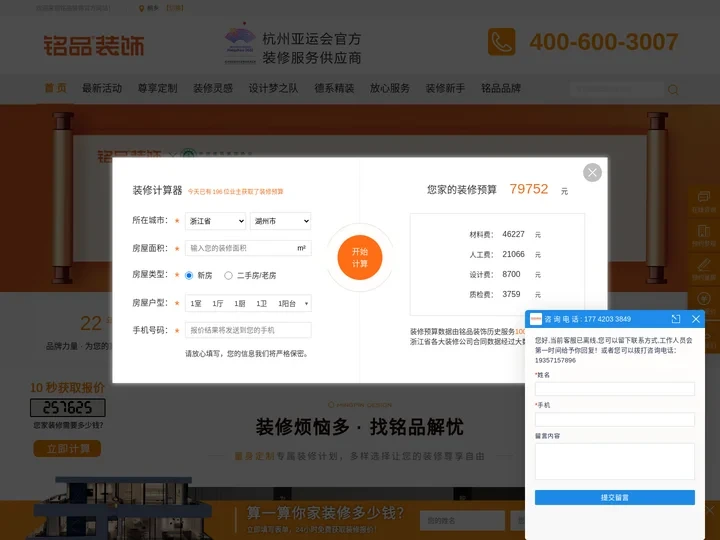
Task: Select 二手房/老房 house type
Action: [228, 276]
